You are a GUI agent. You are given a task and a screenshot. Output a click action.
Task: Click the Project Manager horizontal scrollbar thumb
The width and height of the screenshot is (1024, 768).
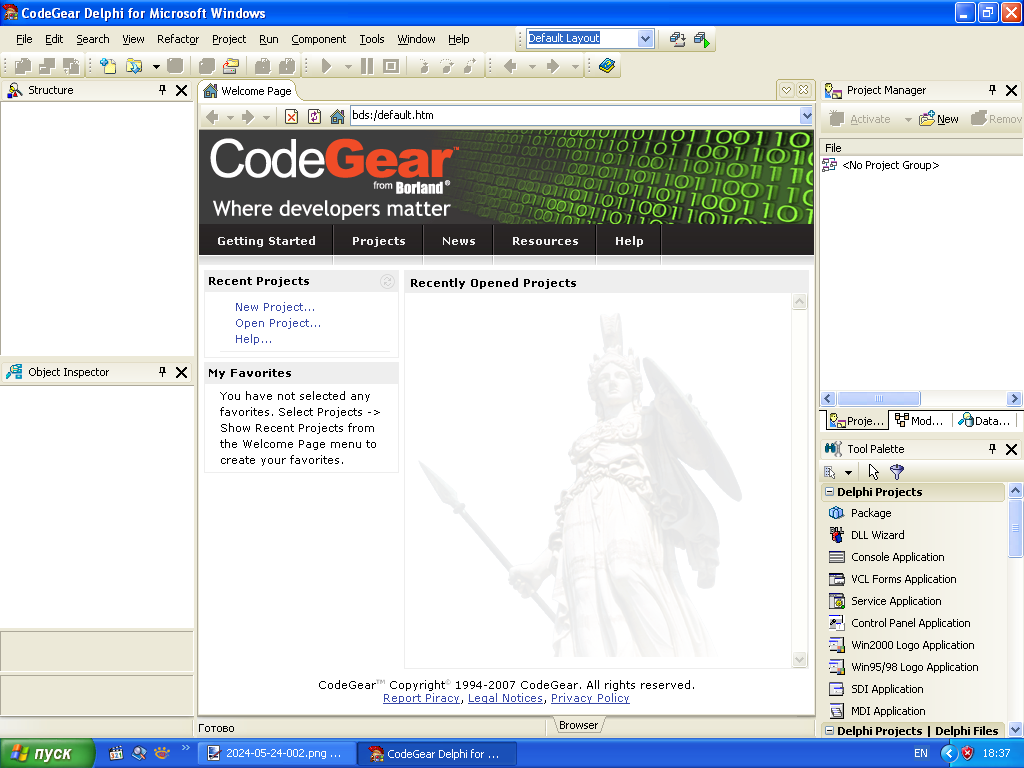878,398
